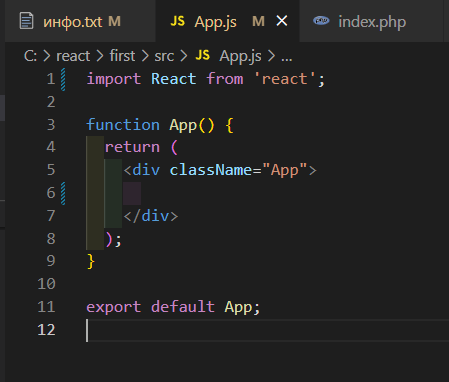
Task: Open the App.js breadcrumb file
Action: (240, 56)
